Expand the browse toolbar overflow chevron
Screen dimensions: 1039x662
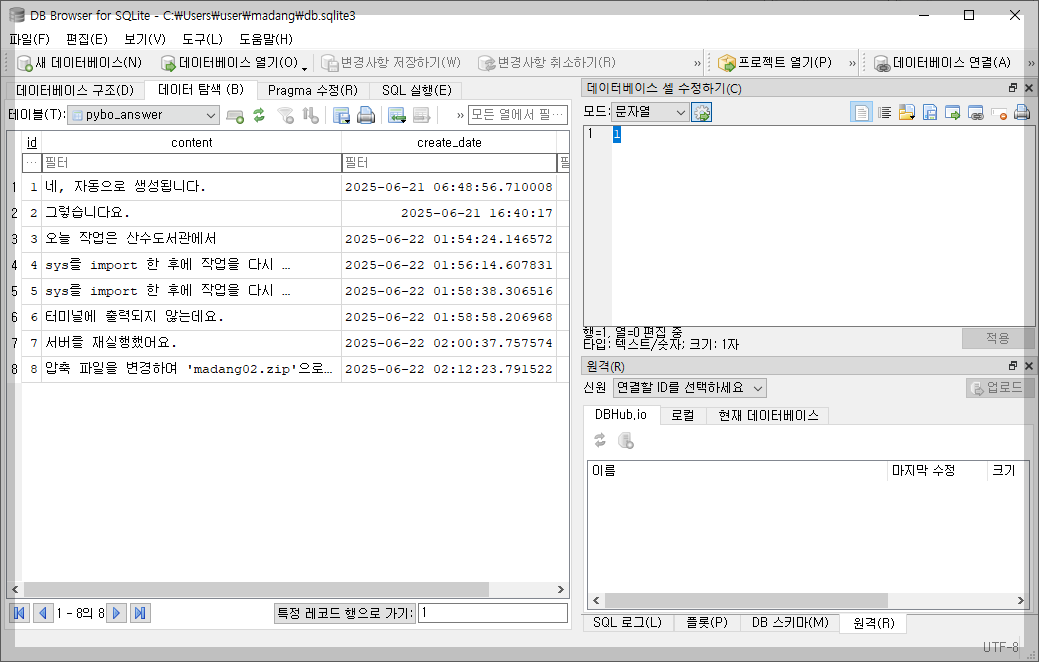click(x=460, y=115)
